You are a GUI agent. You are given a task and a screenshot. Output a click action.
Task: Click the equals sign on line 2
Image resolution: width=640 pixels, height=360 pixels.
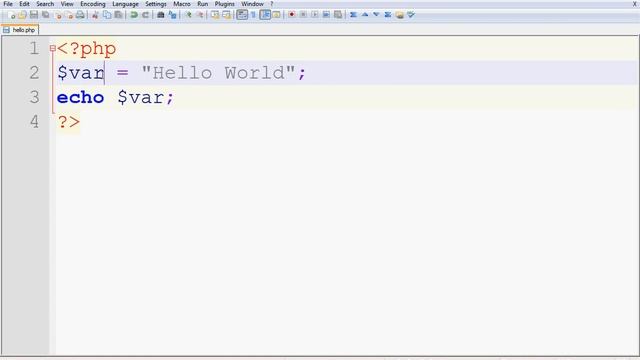122,73
